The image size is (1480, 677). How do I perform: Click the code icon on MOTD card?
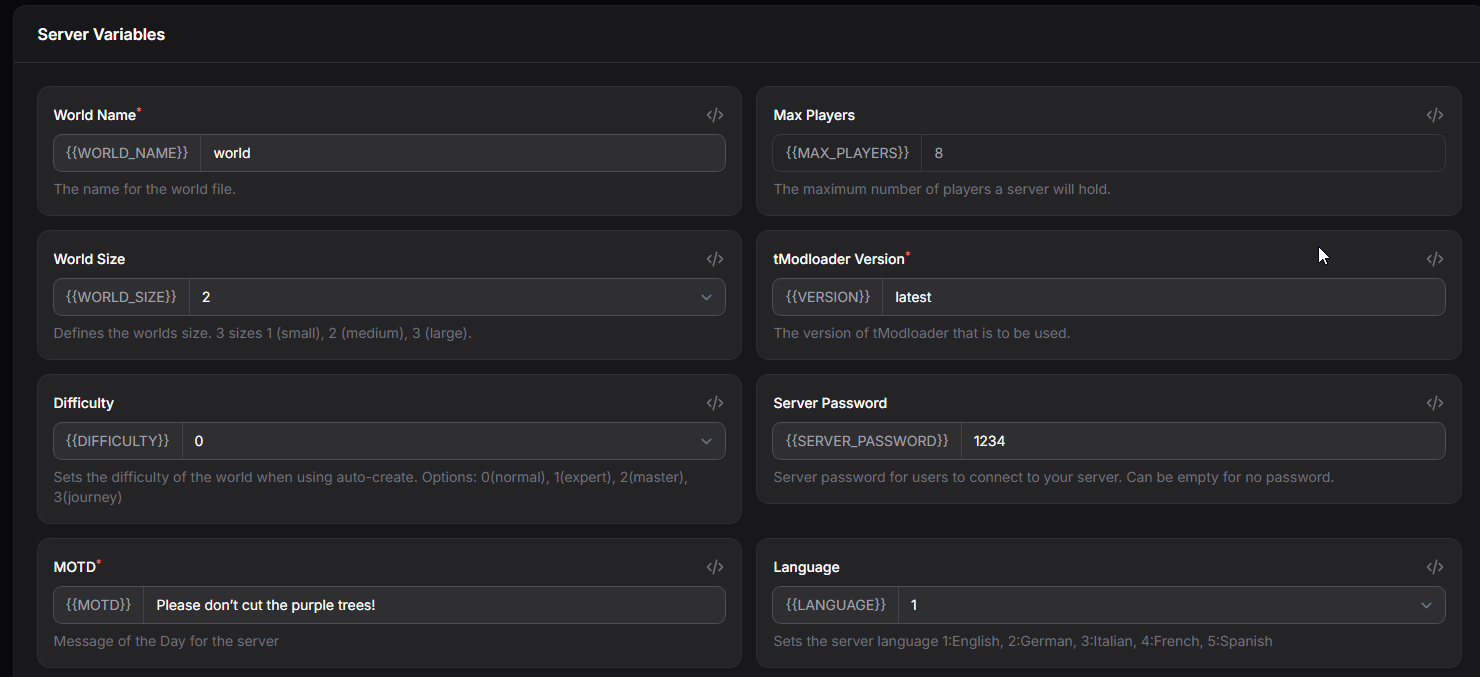714,567
